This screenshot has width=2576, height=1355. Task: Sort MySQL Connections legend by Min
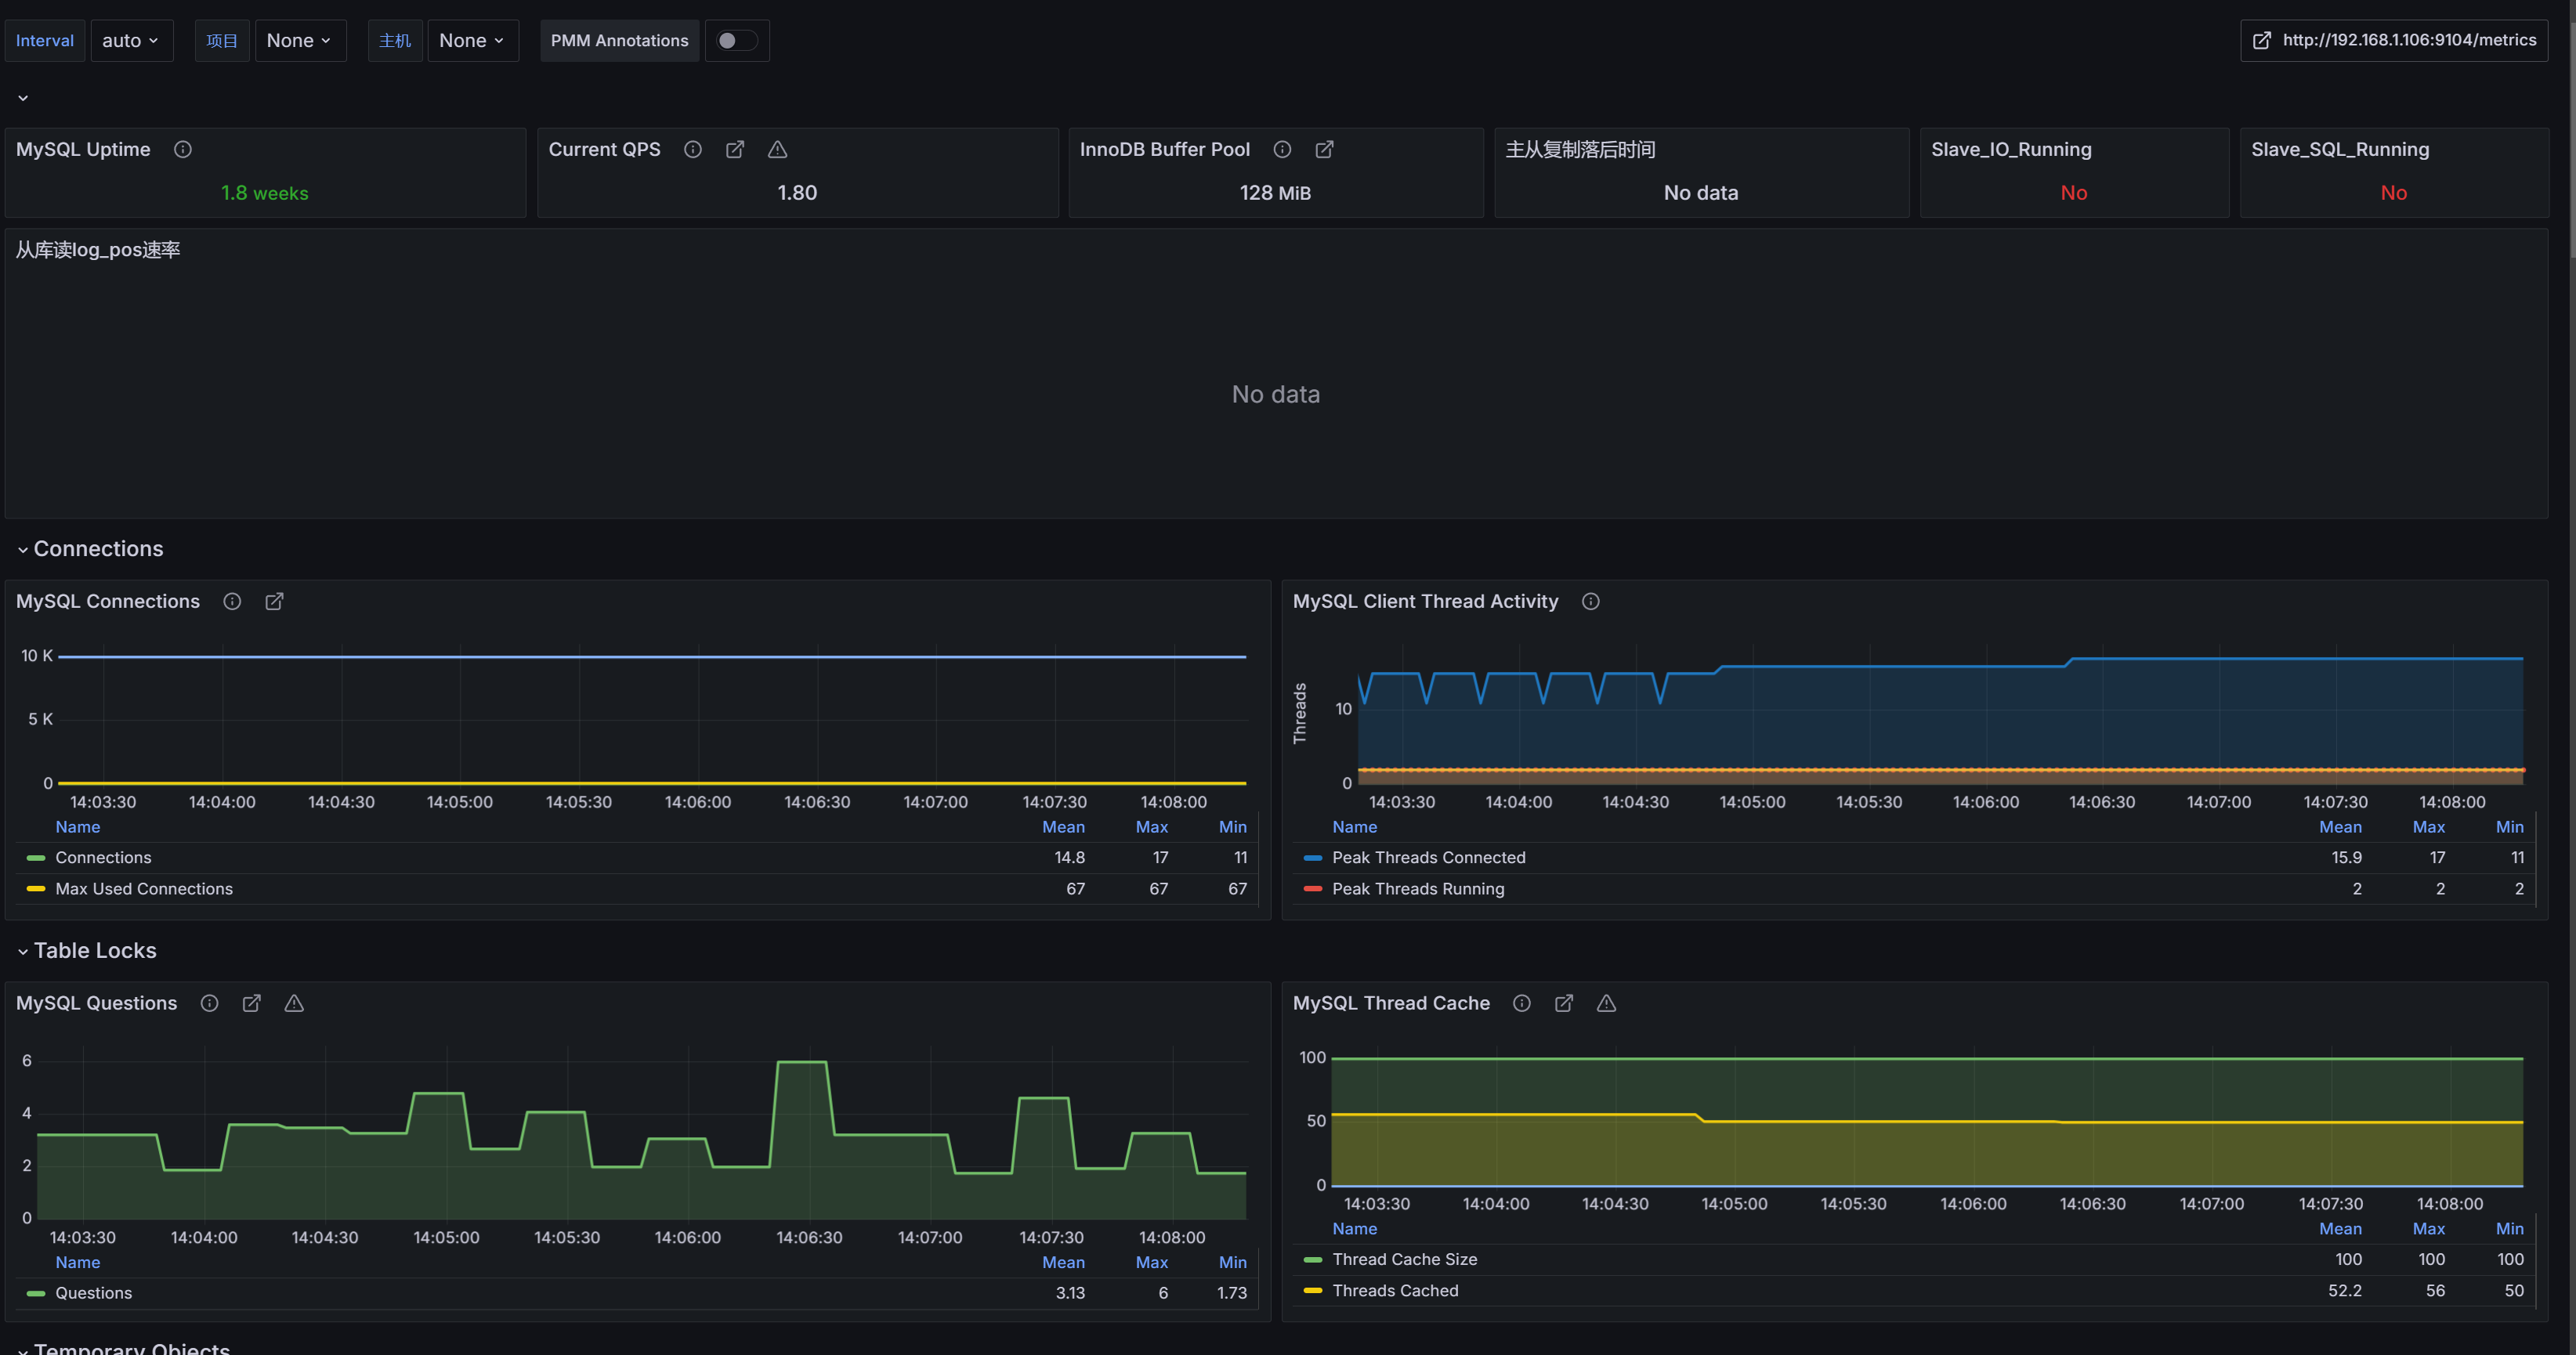tap(1232, 827)
